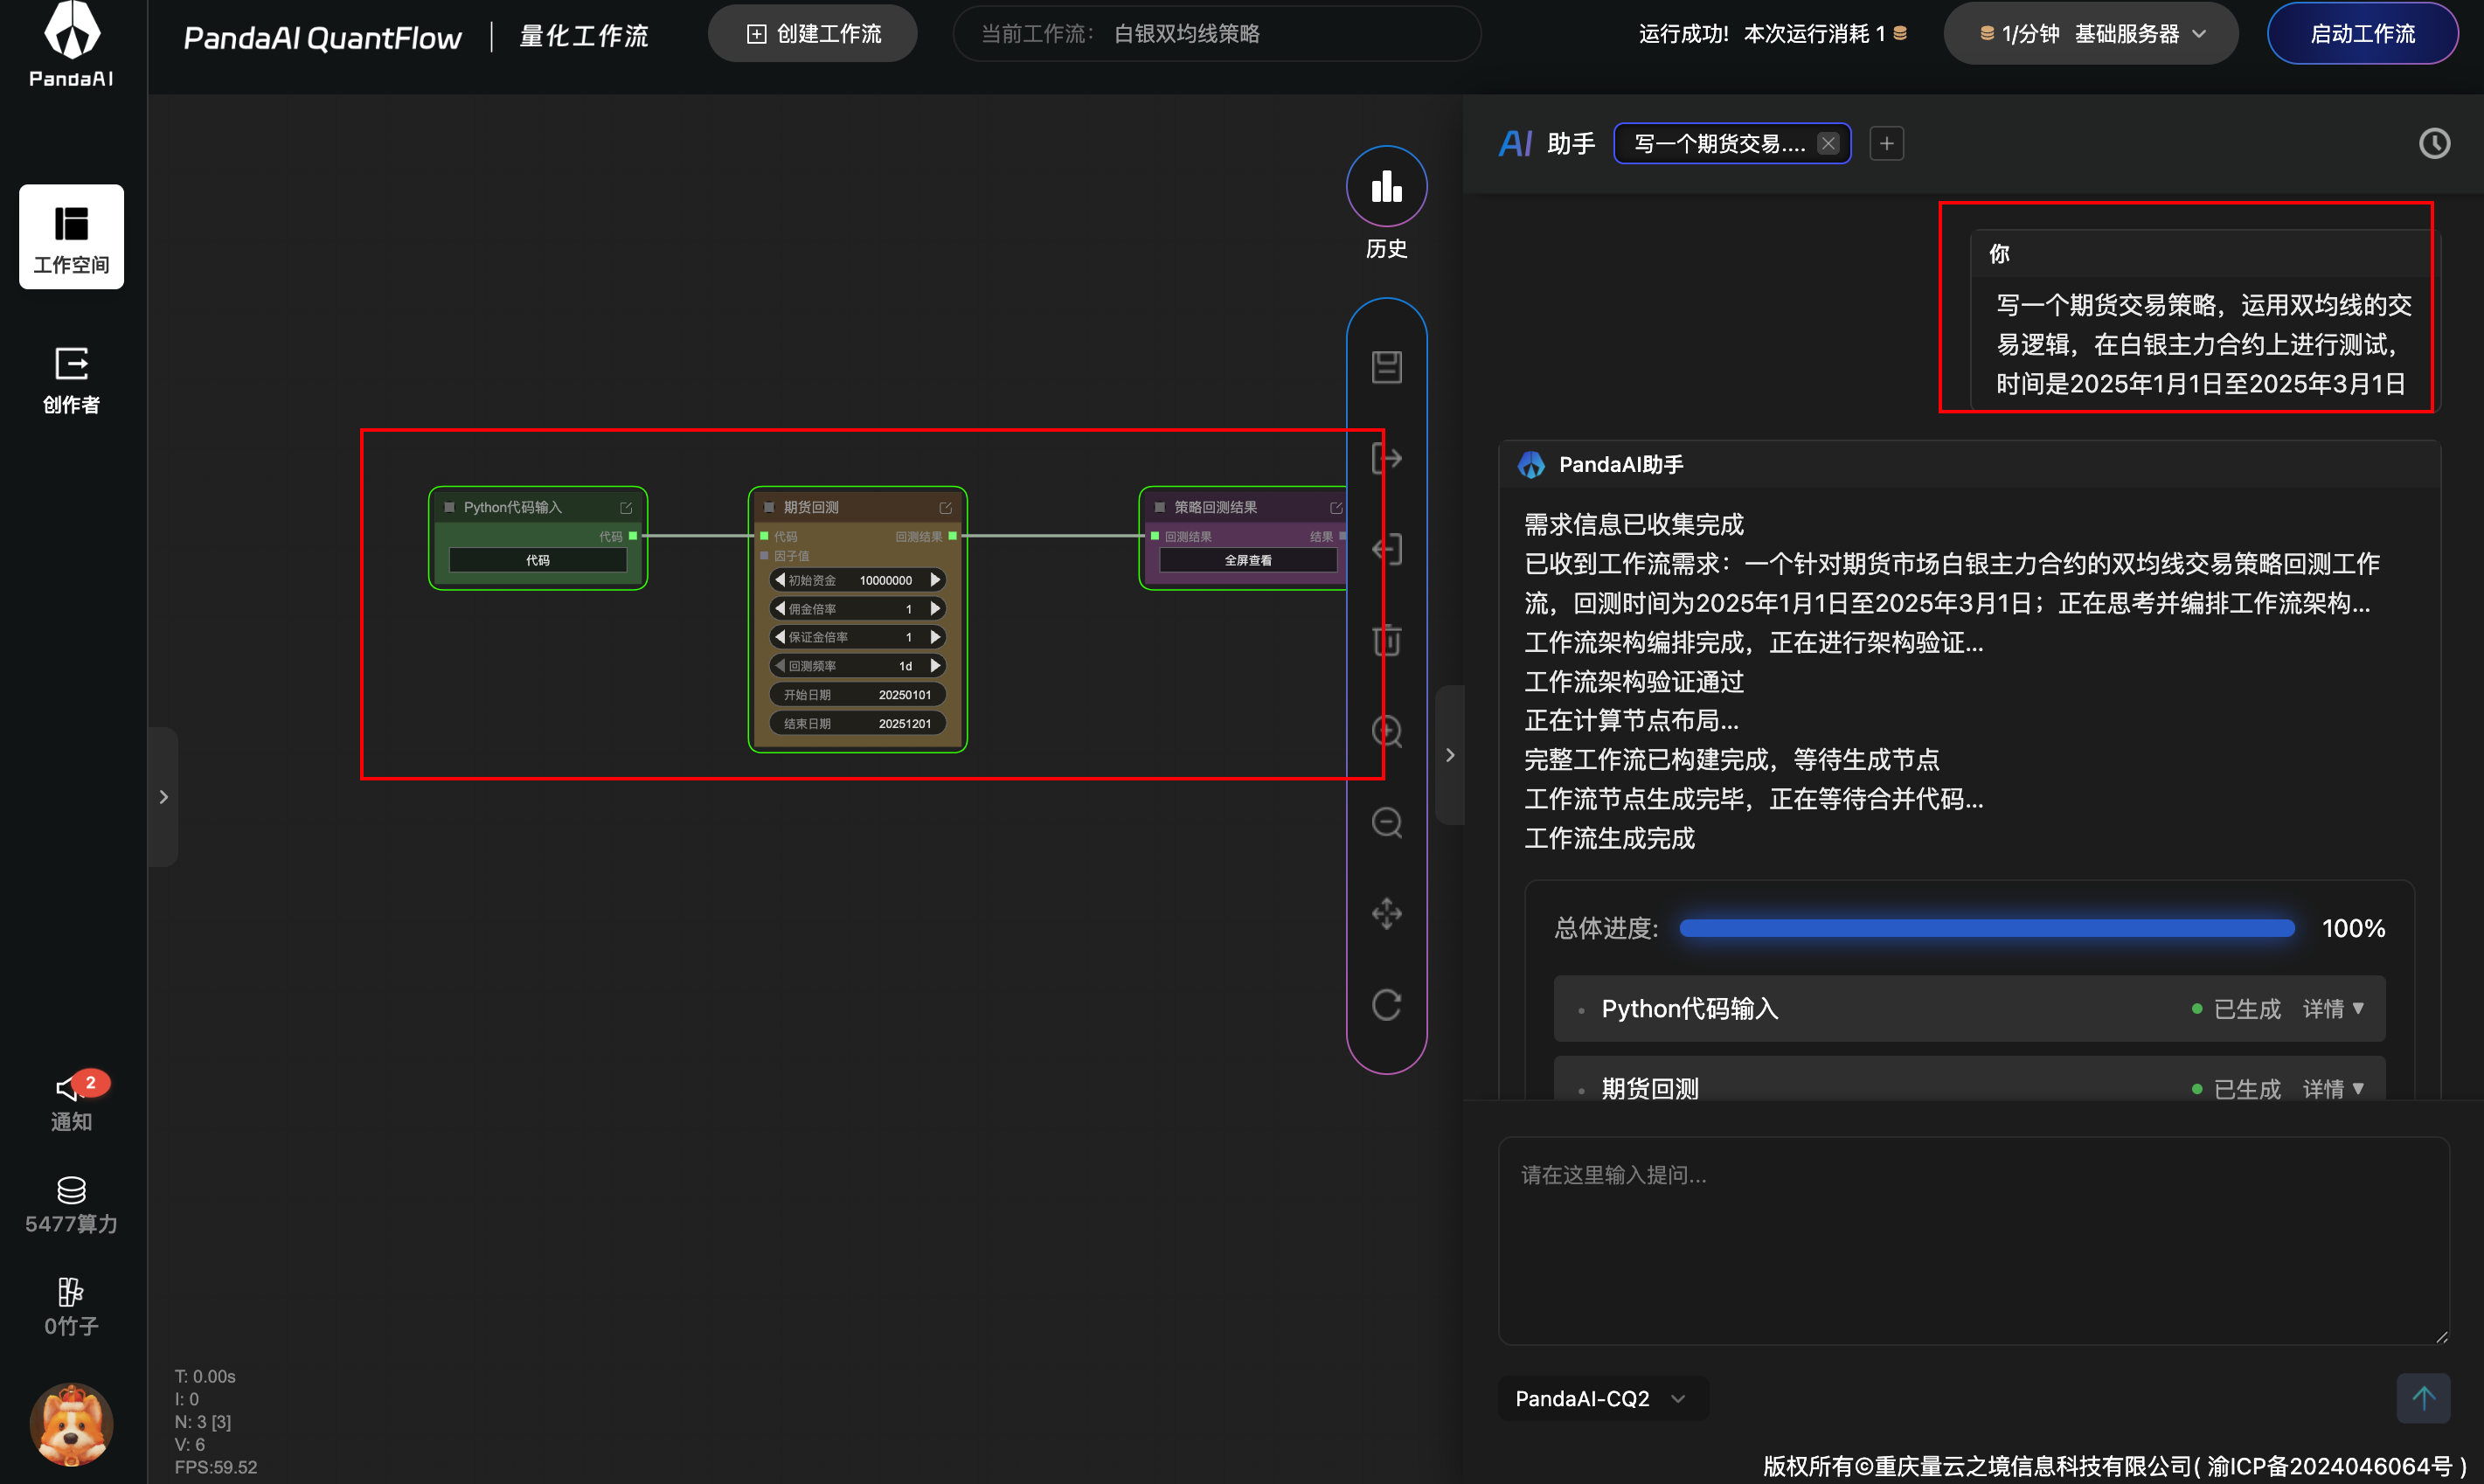Zoom in on the workflow canvas

point(1386,731)
